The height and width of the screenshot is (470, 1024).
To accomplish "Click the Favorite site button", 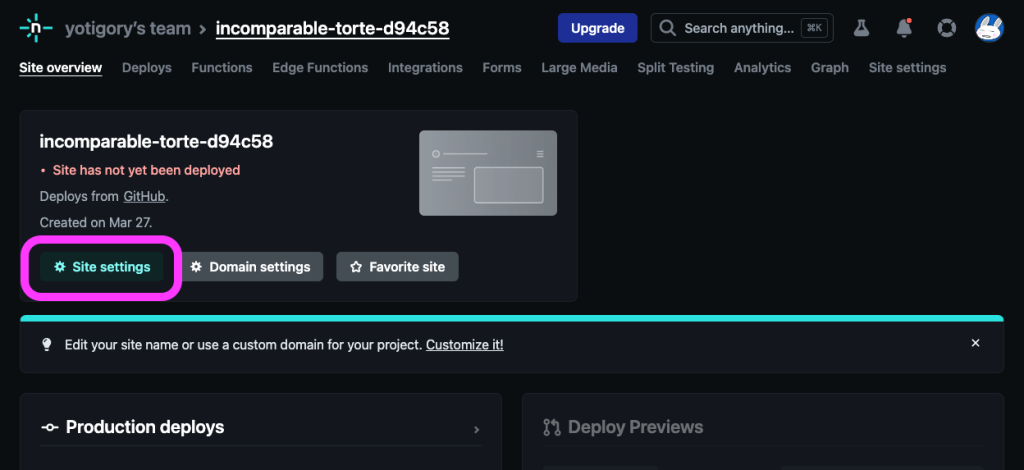I will pos(397,267).
